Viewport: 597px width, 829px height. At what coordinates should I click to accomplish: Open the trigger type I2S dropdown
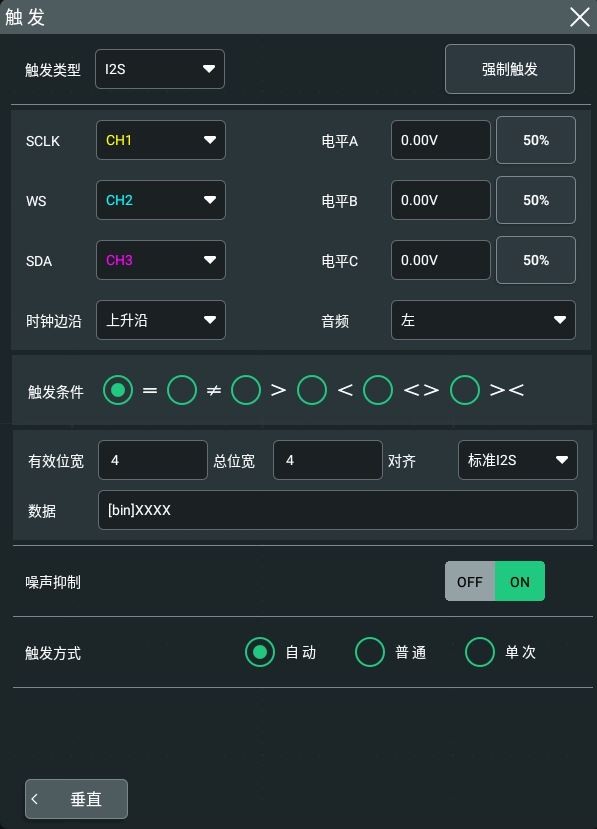click(x=160, y=69)
